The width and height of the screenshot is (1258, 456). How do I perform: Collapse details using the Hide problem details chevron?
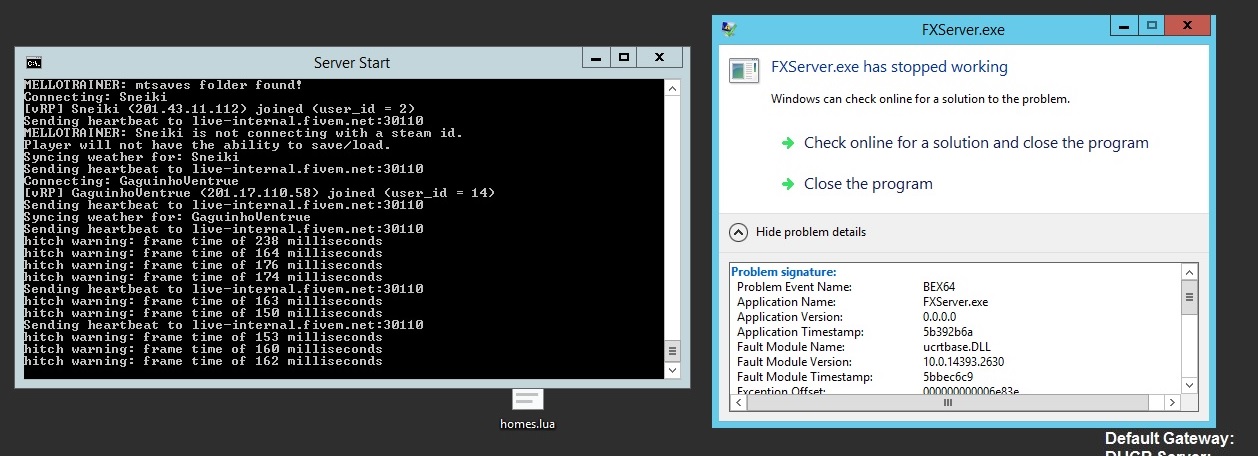coord(738,232)
